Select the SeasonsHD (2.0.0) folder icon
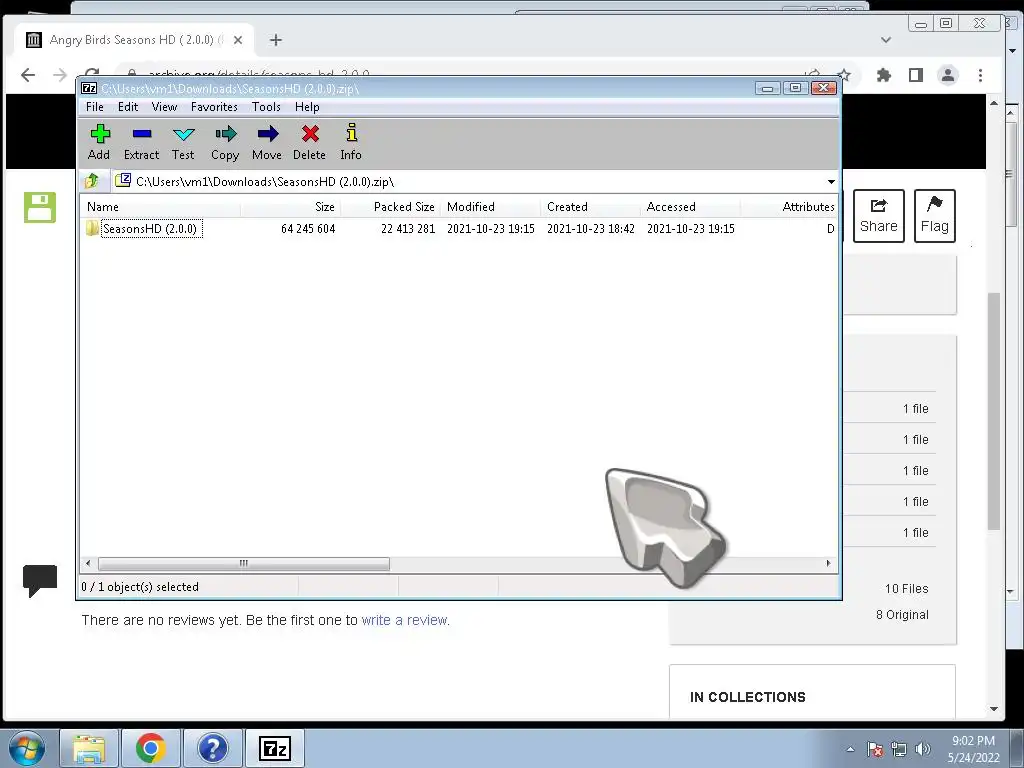The width and height of the screenshot is (1024, 768). pos(92,229)
